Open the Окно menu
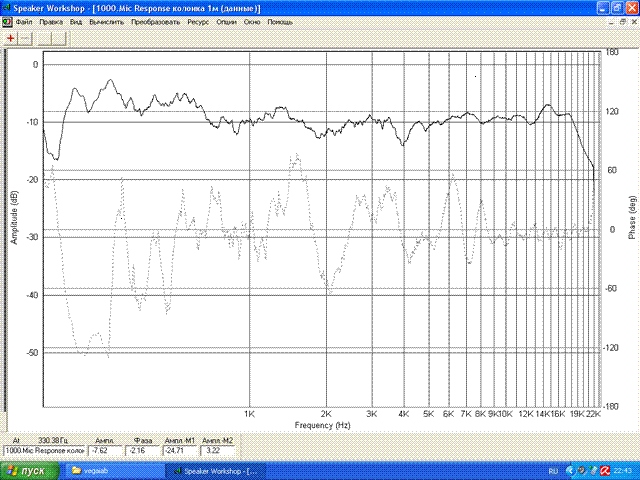This screenshot has height=480, width=640. tap(252, 22)
